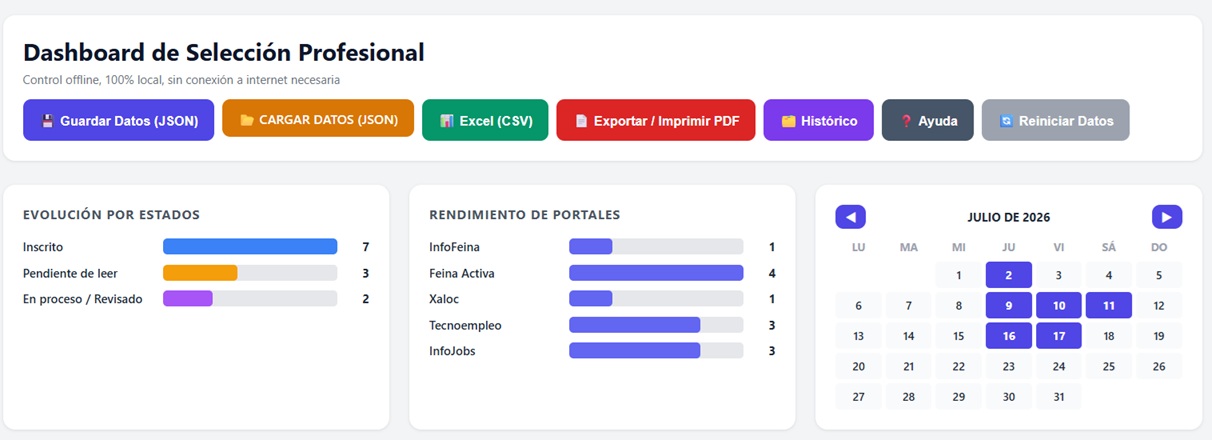Click the Inscrito blue progress bar
Image resolution: width=1212 pixels, height=440 pixels.
[x=250, y=246]
